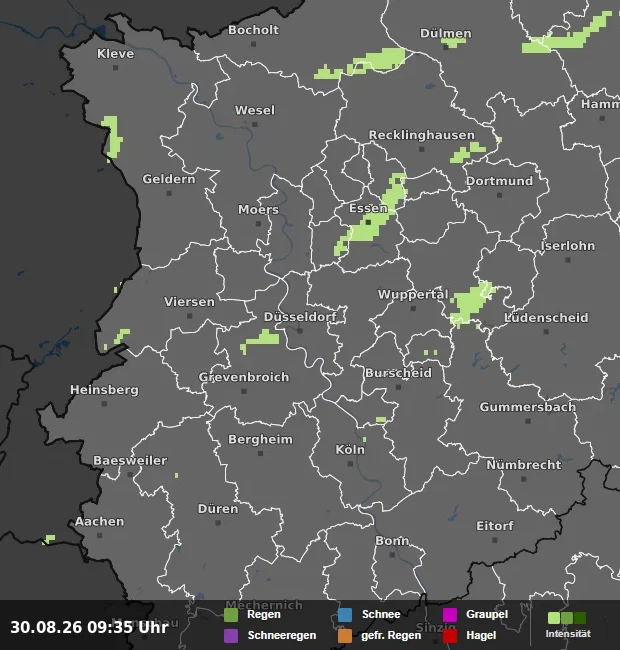Click the Lüdenscheid city label
Viewport: 620px width, 650px height.
click(546, 318)
